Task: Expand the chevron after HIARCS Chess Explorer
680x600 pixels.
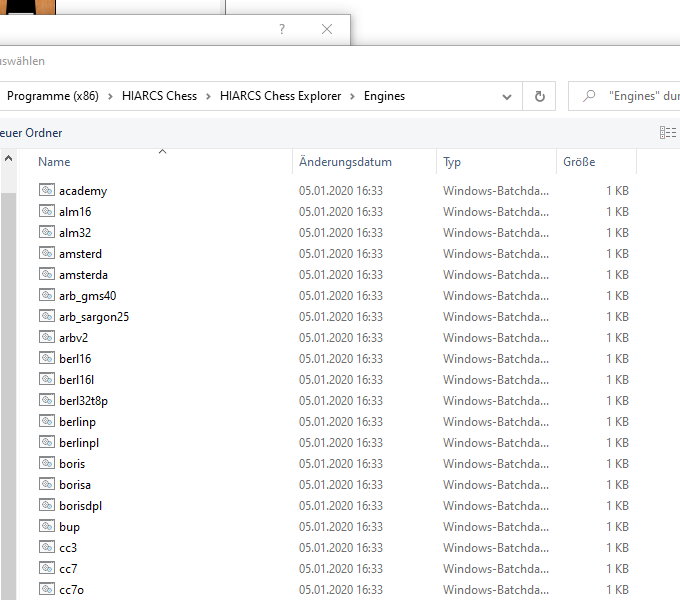Action: coord(352,96)
